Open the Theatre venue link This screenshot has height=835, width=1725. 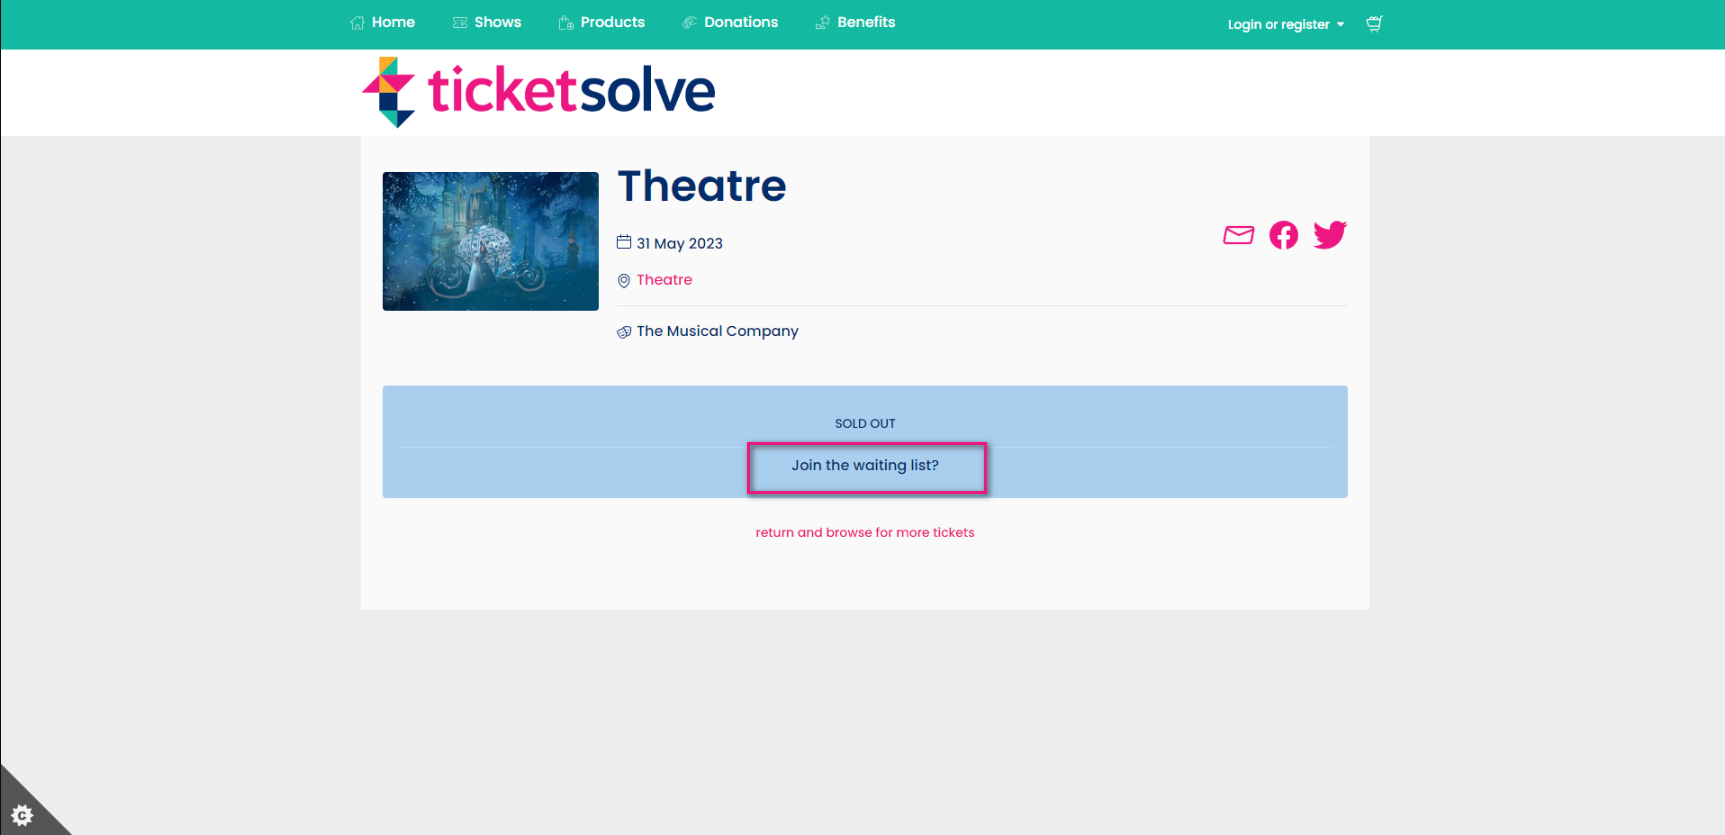coord(664,280)
